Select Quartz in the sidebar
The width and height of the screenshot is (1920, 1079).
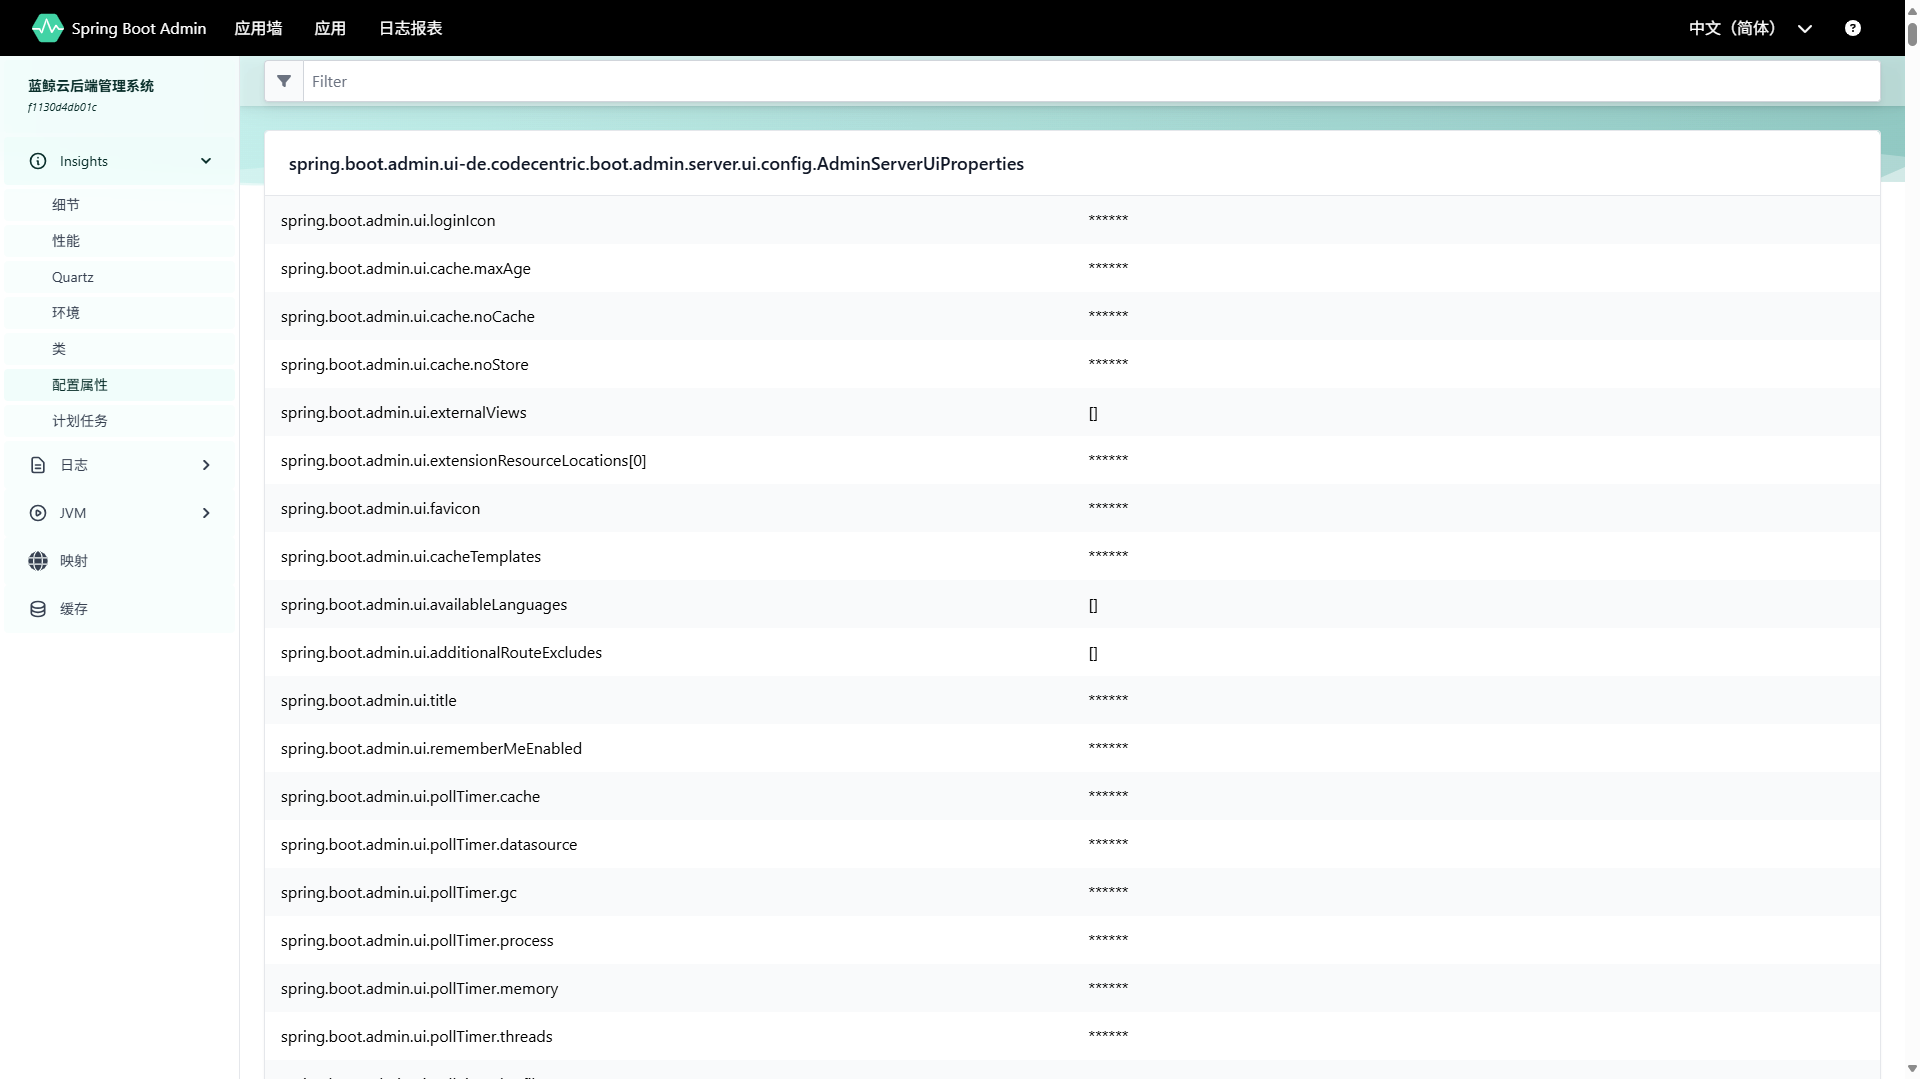tap(120, 277)
